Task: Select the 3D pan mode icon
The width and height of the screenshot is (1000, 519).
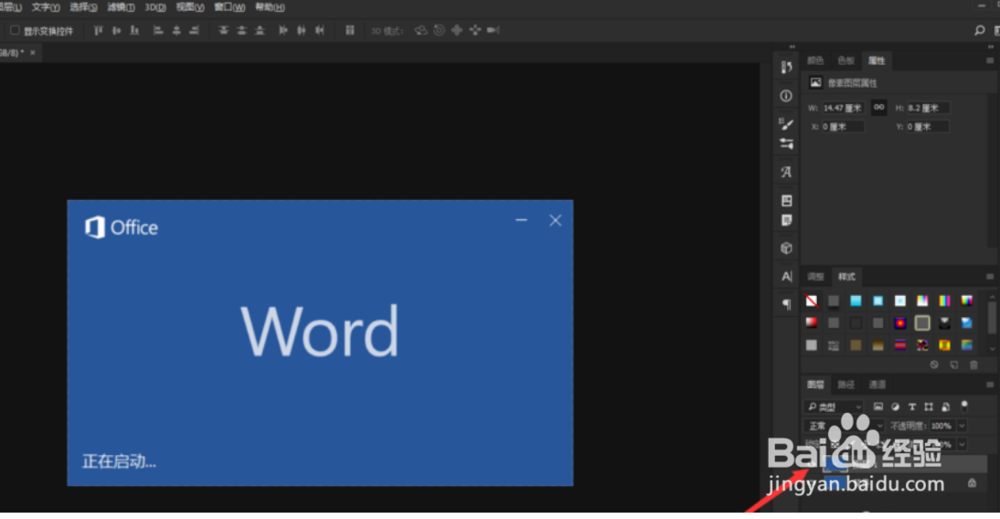Action: 457,30
